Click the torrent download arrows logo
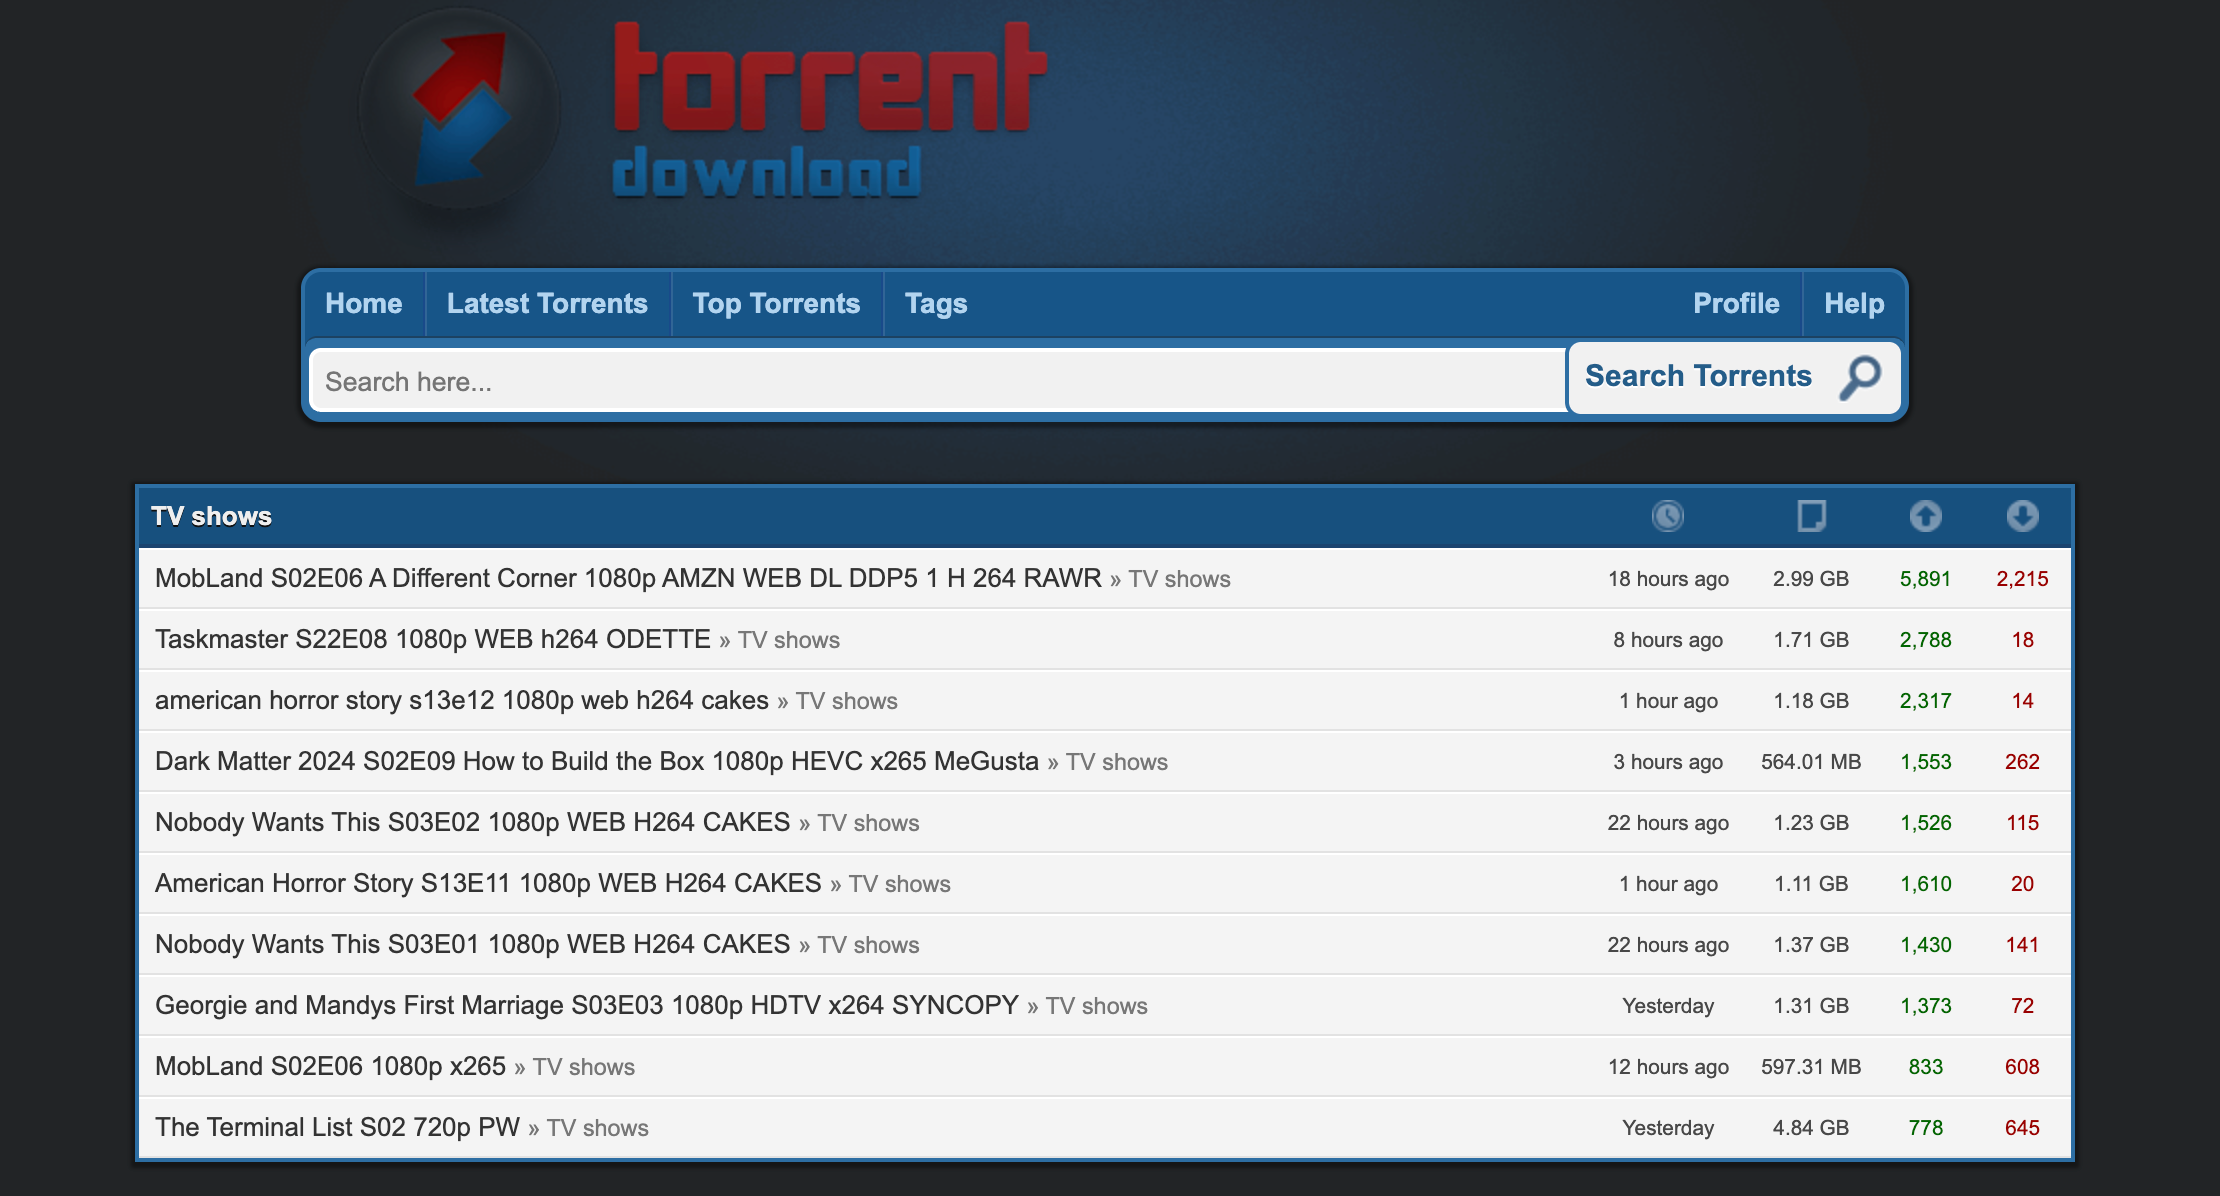Viewport: 2220px width, 1196px height. pyautogui.click(x=460, y=108)
